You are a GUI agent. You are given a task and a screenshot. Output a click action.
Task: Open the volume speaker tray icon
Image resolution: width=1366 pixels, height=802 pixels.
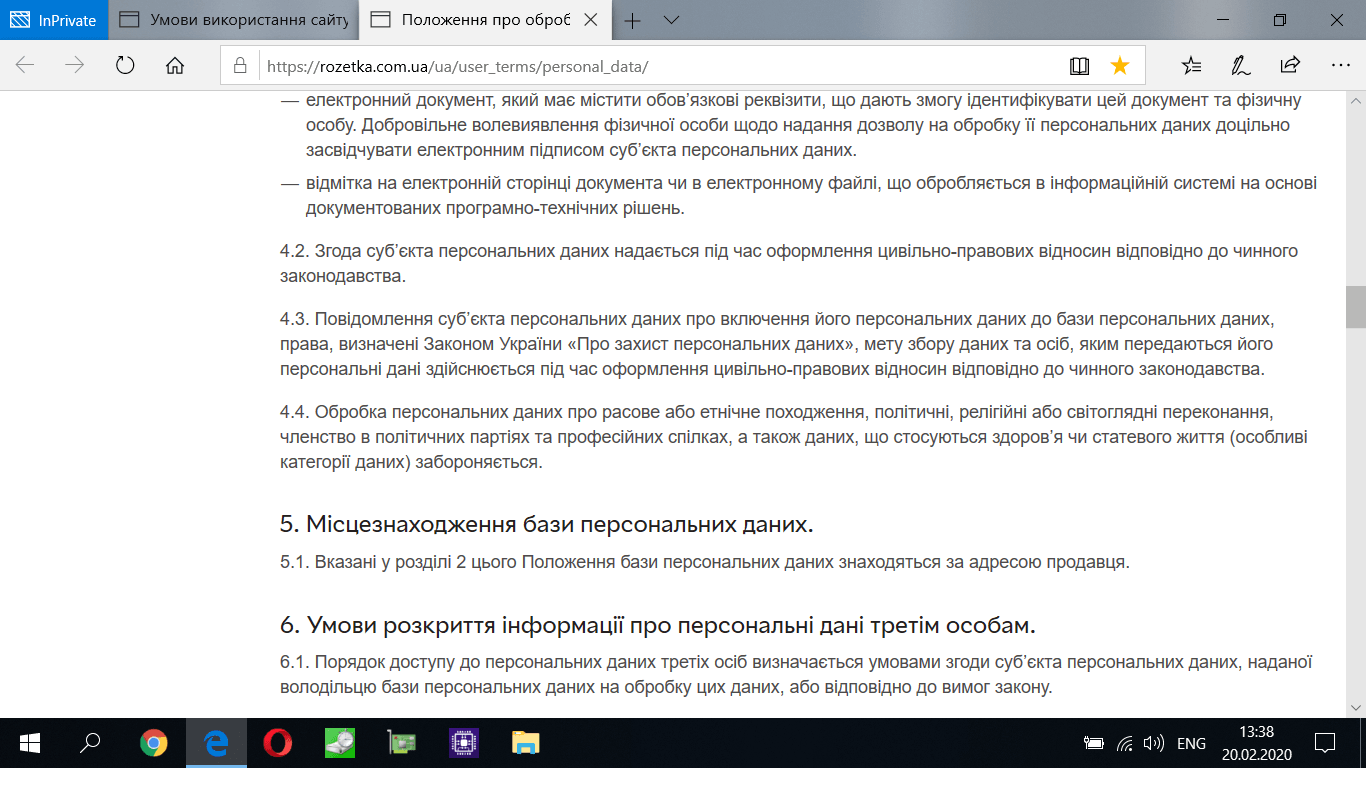pos(1154,744)
